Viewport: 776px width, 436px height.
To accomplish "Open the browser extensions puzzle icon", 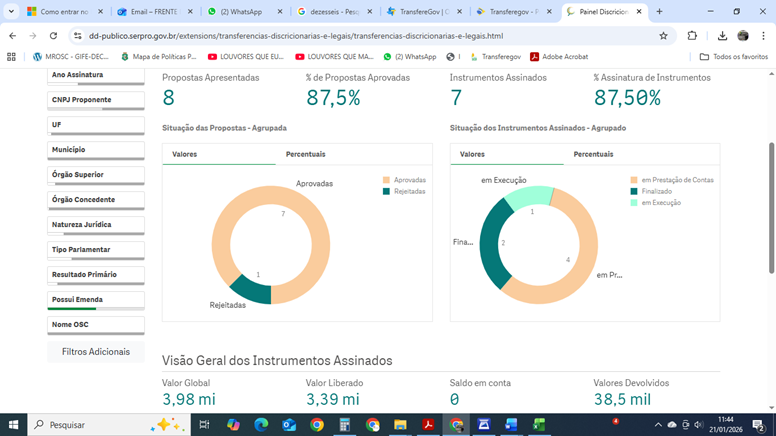I will click(692, 36).
